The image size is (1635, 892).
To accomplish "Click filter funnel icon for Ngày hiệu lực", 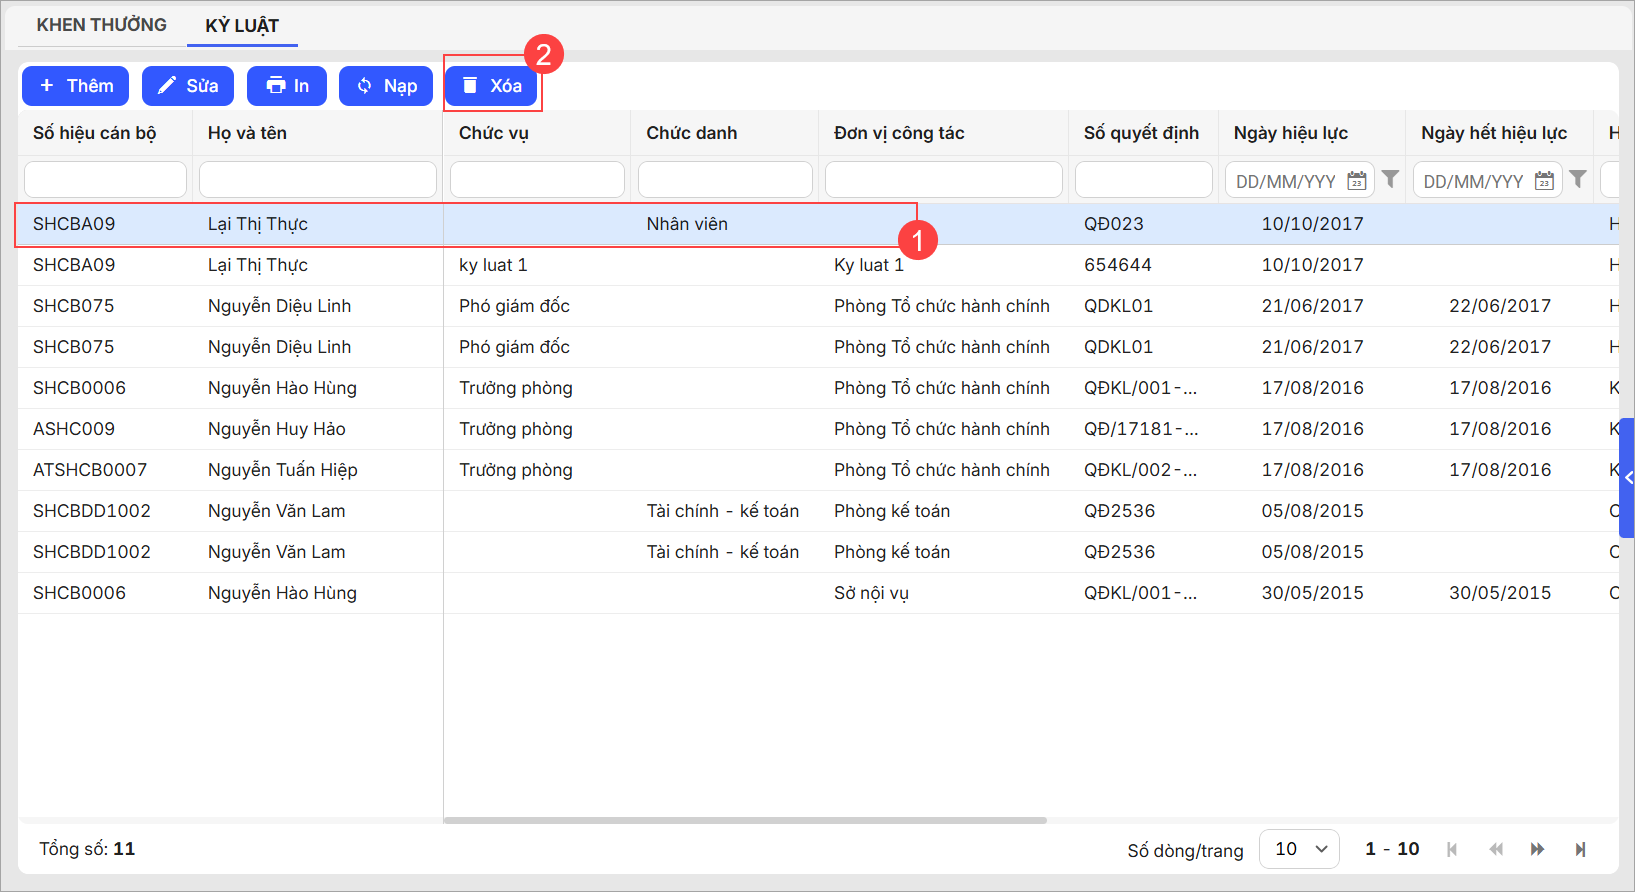I will pos(1390,179).
